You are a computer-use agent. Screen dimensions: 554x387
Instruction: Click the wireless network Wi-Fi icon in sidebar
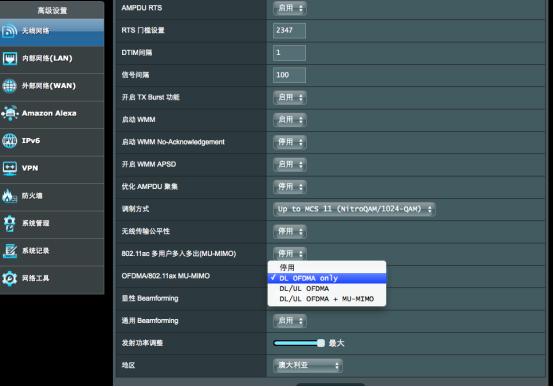tap(10, 31)
